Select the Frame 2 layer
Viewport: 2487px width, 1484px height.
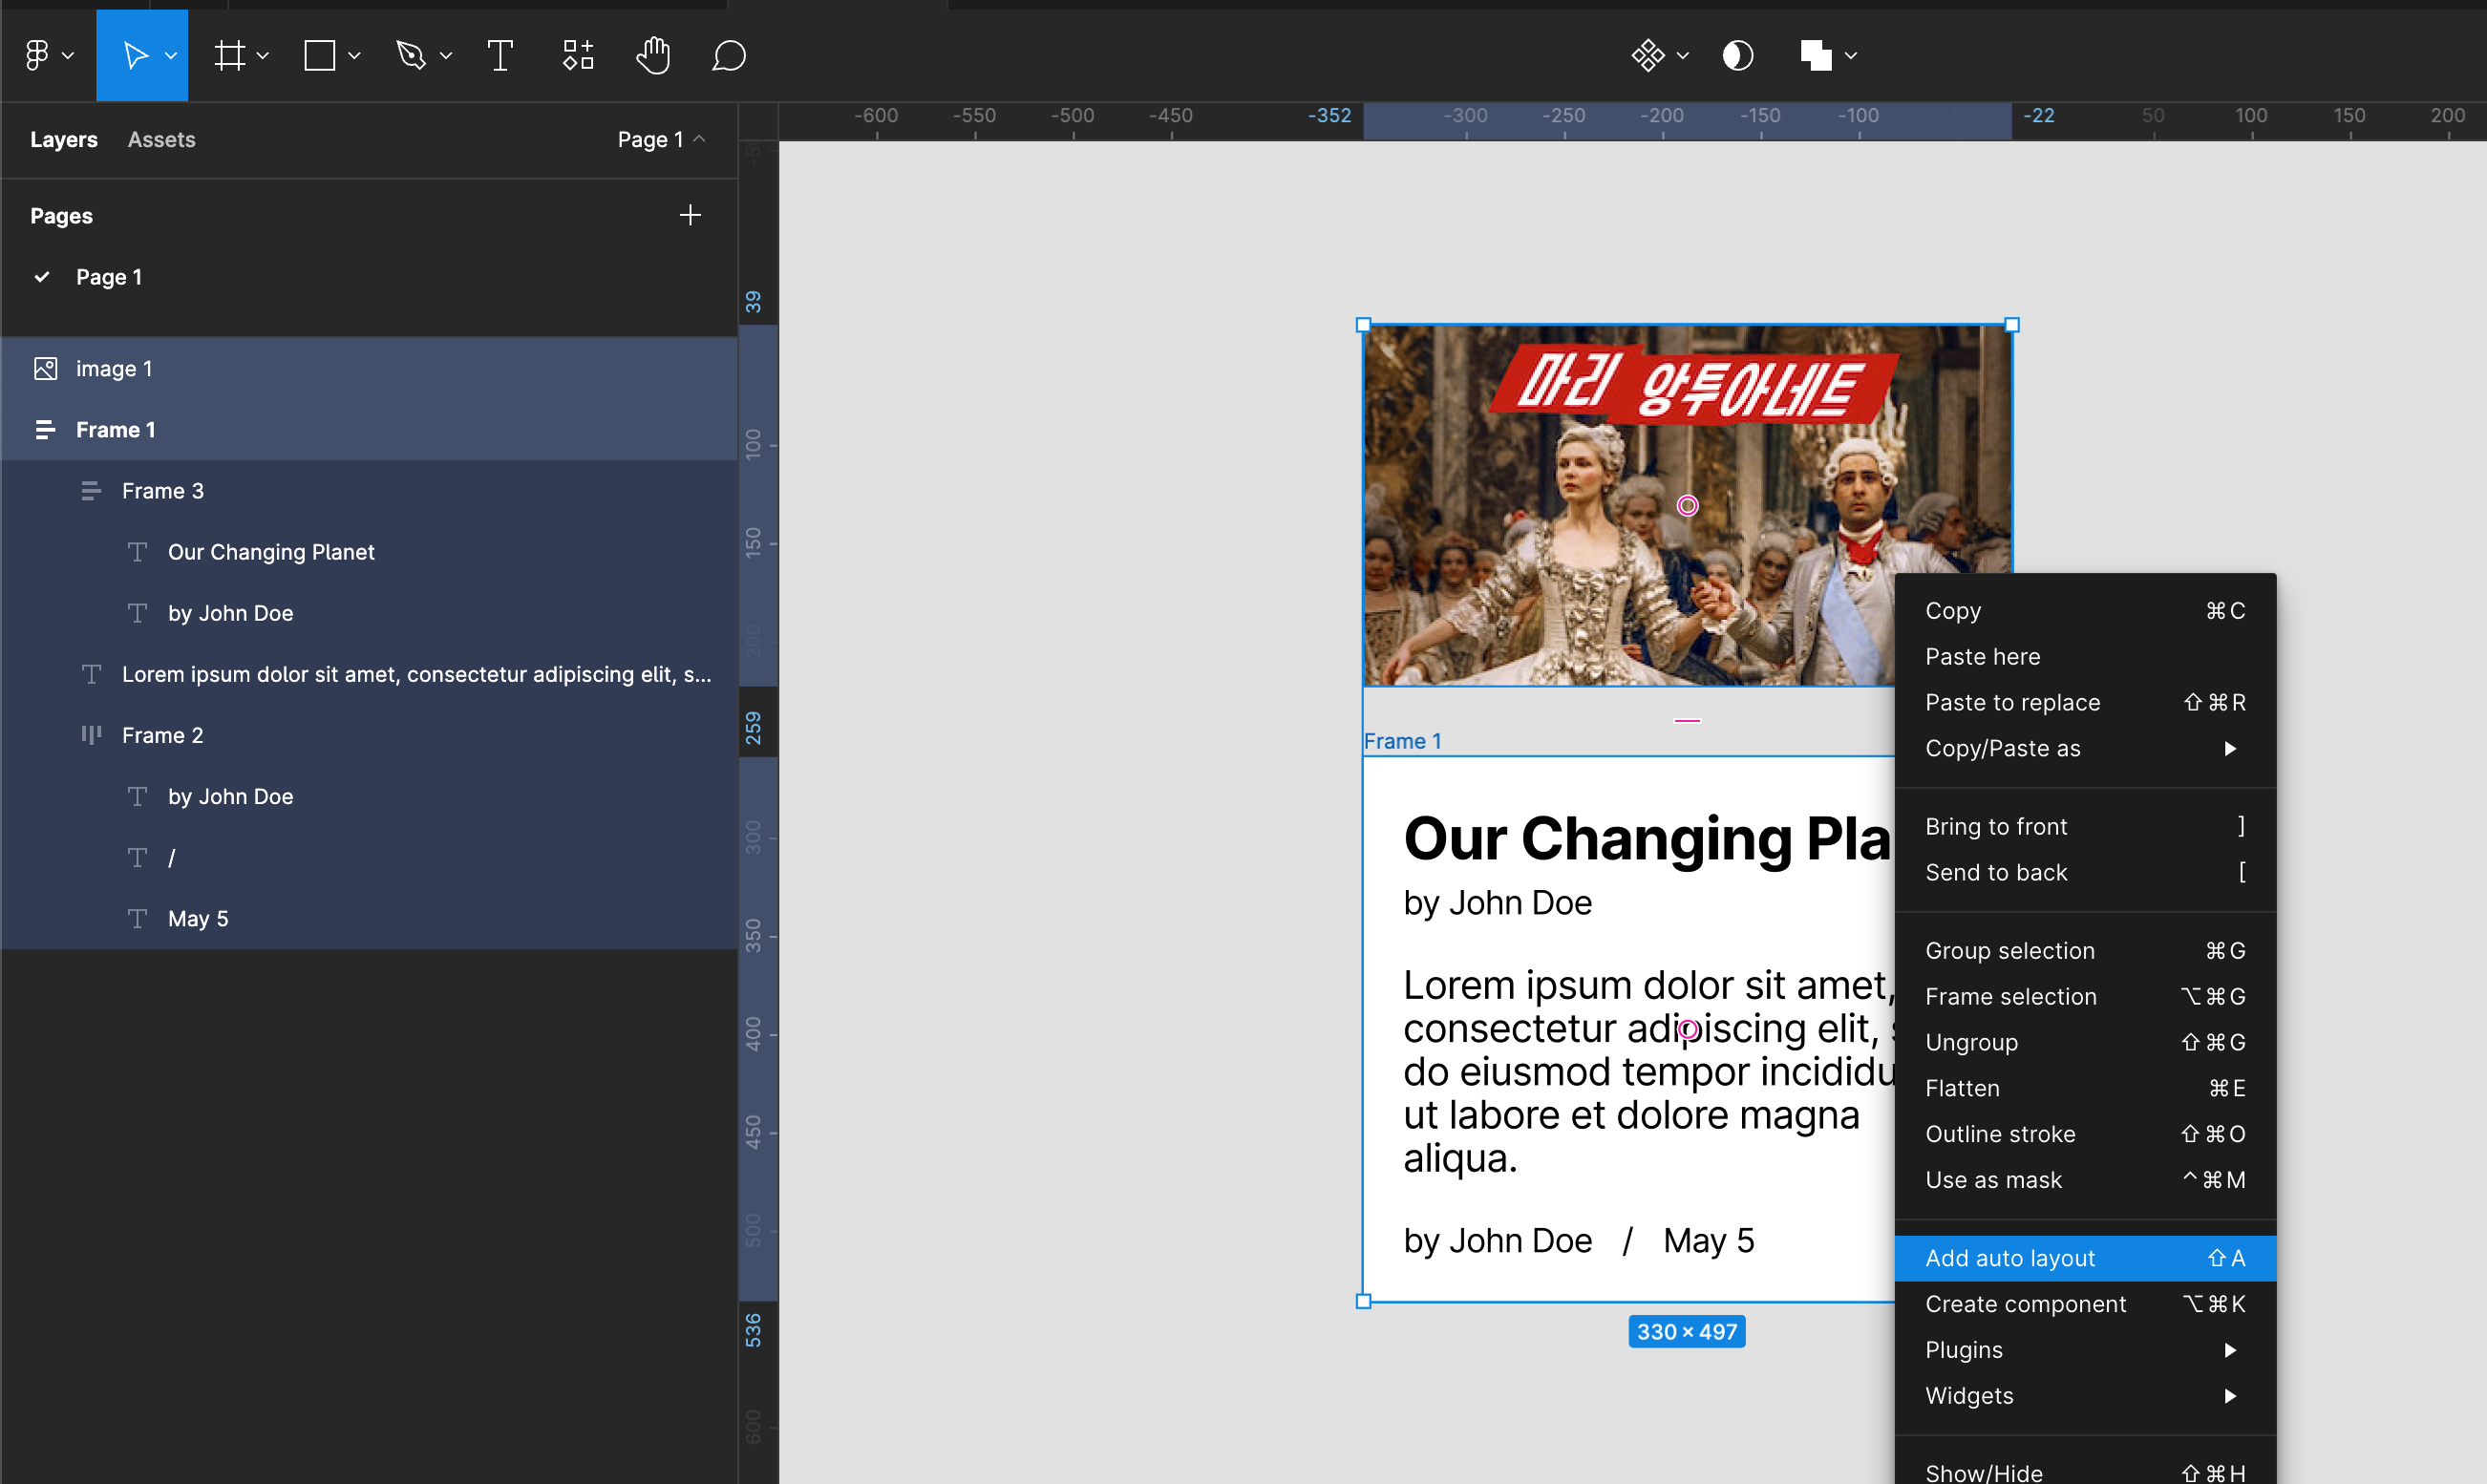point(162,736)
